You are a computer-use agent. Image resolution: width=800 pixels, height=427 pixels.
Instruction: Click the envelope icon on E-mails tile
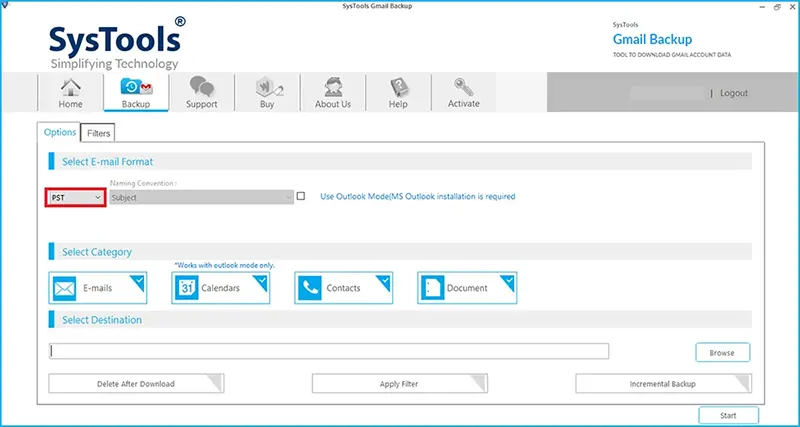tap(64, 289)
